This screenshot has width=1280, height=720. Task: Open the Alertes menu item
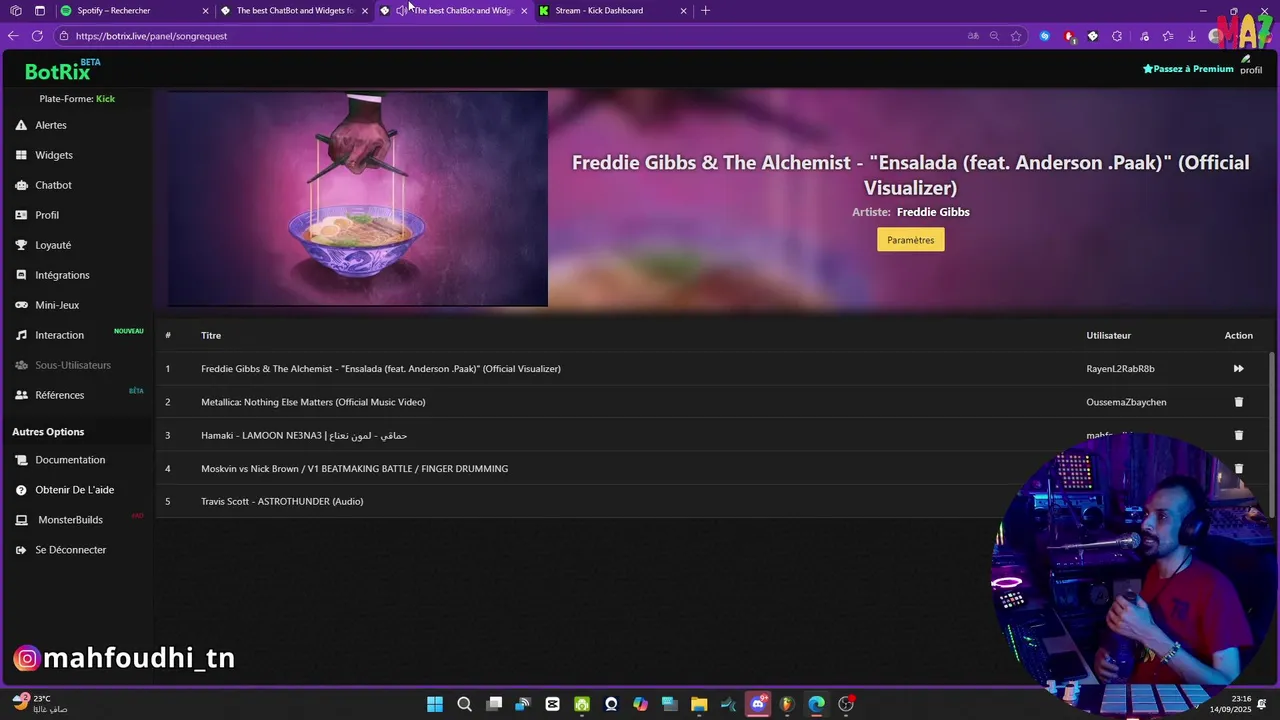tap(51, 125)
